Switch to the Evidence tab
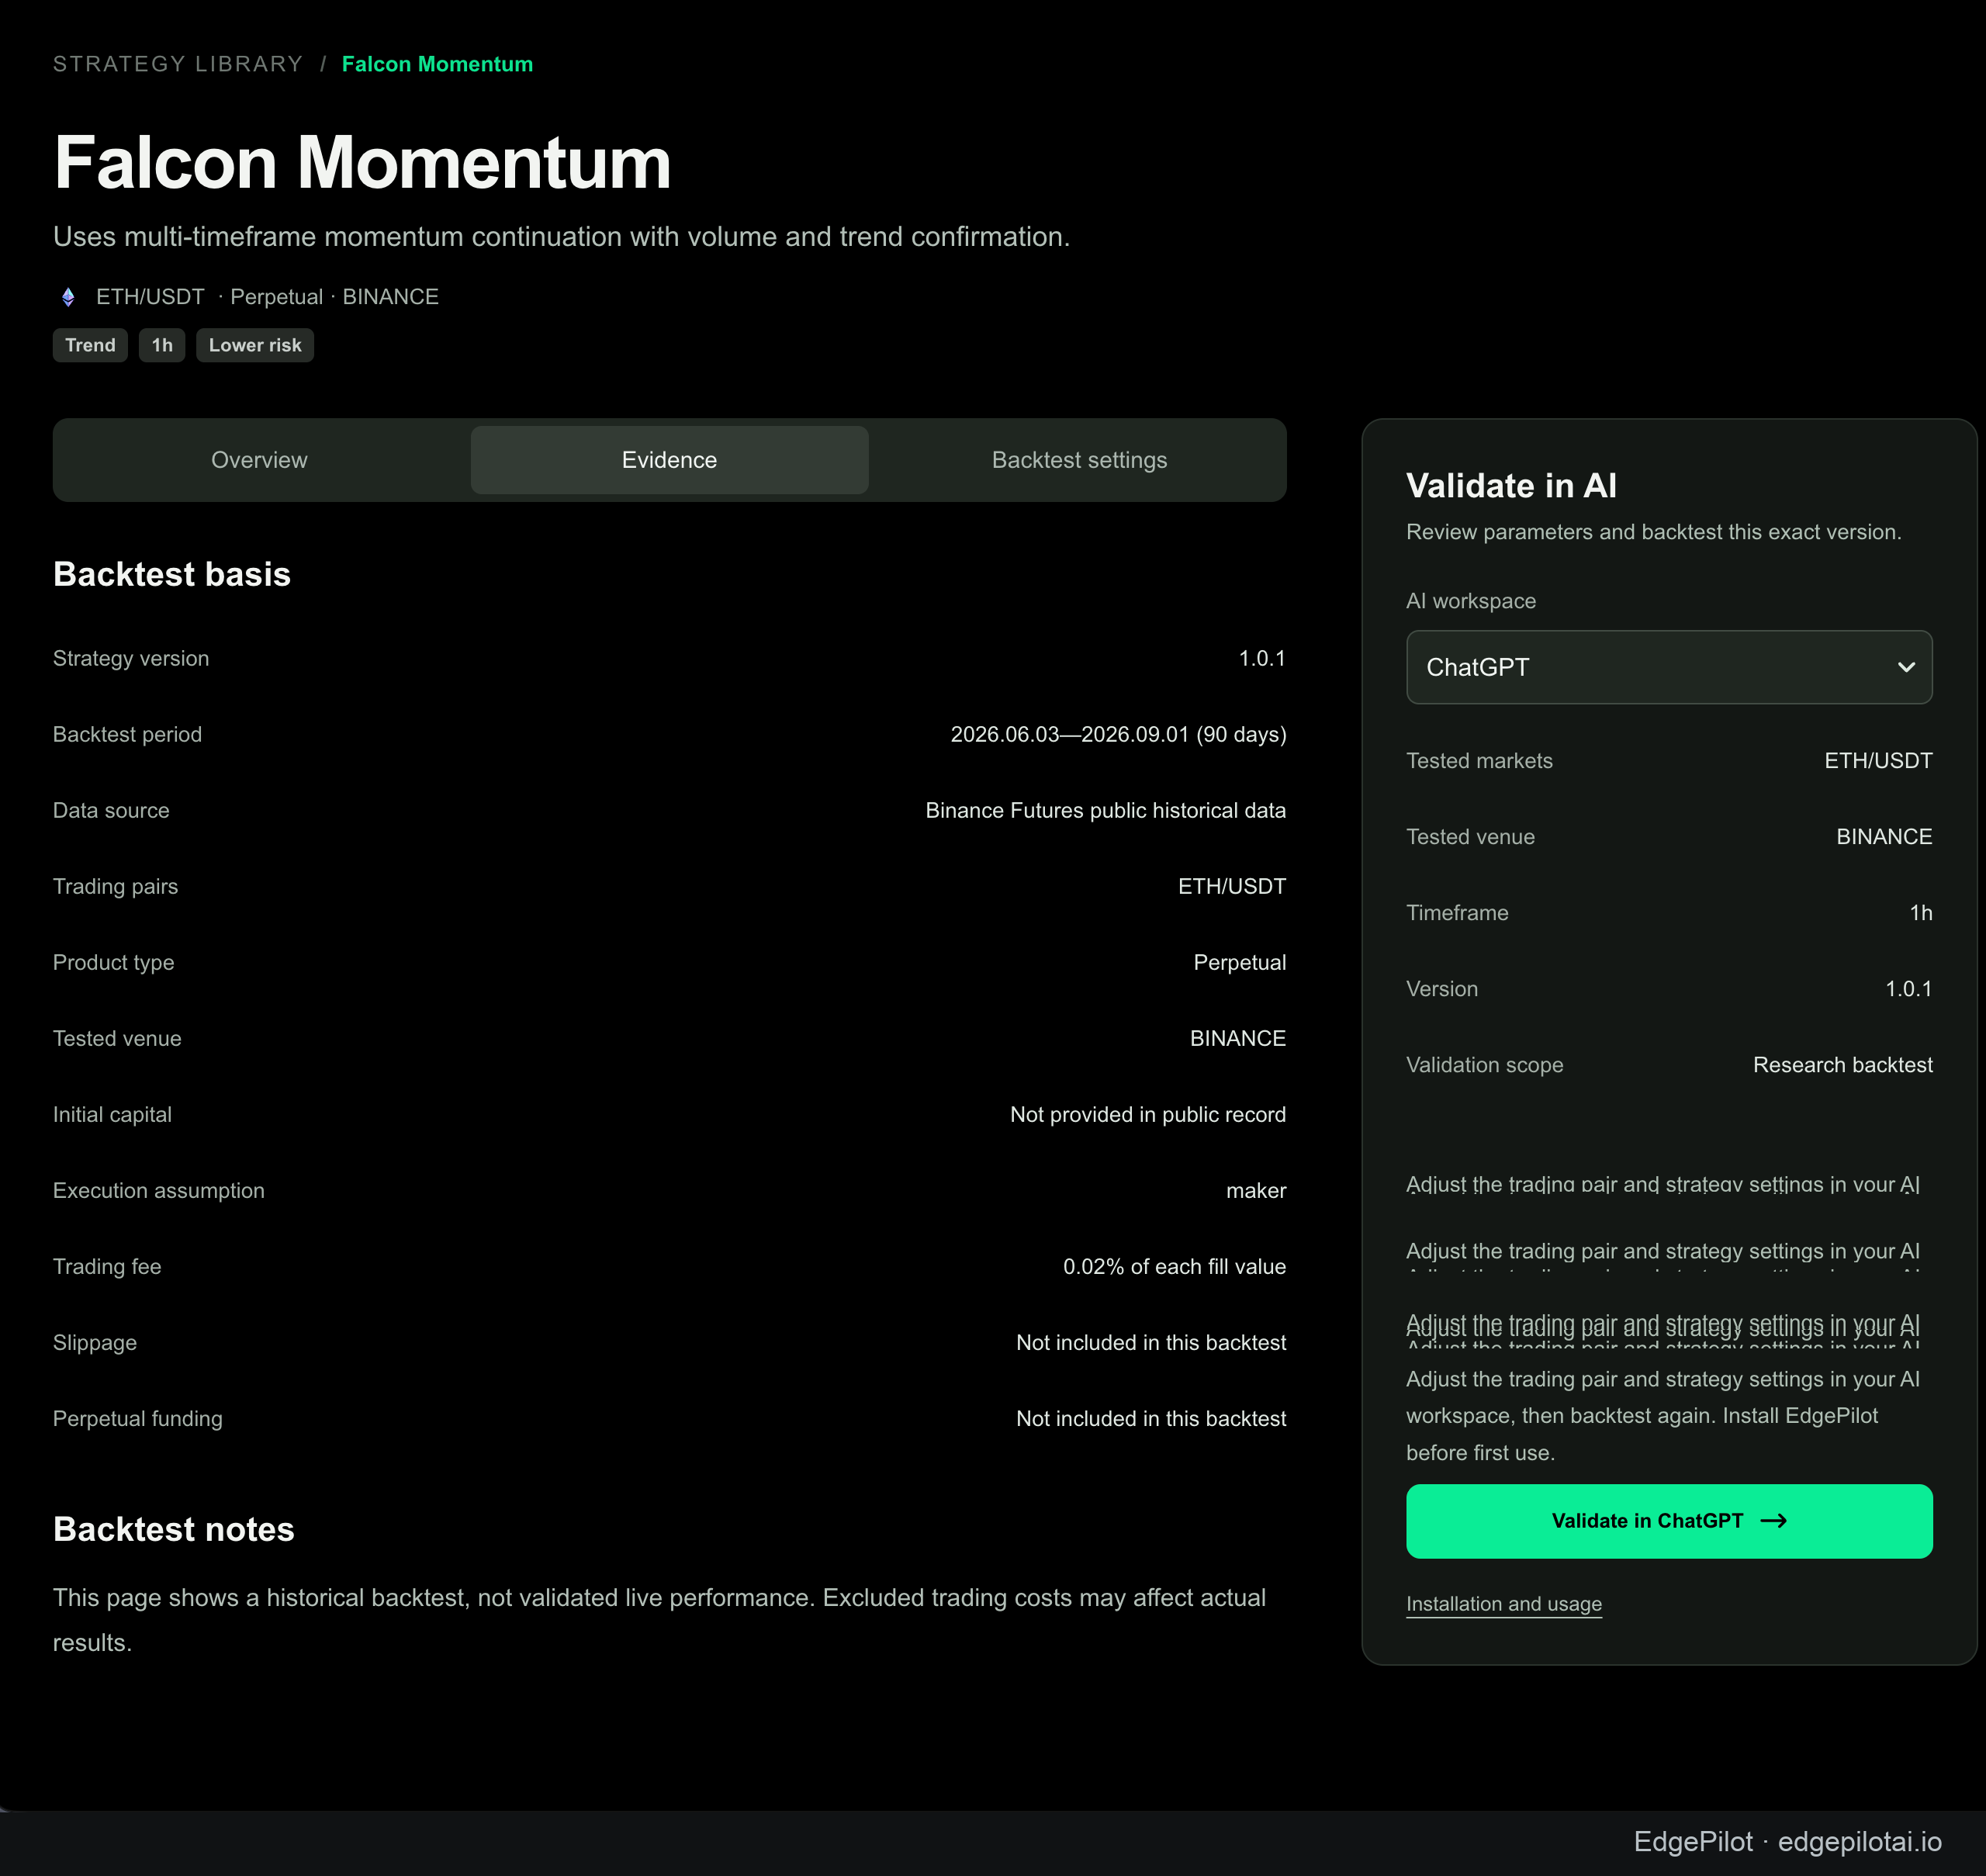 669,460
